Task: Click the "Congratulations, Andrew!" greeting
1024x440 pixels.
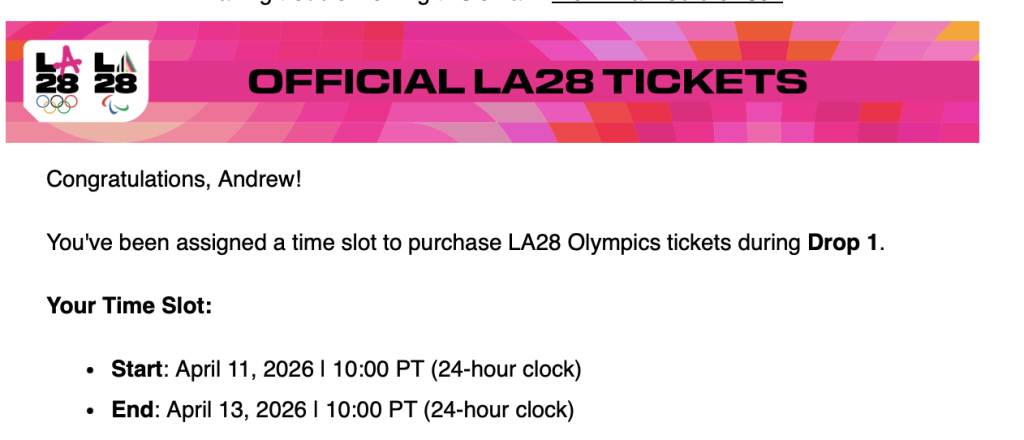Action: [174, 180]
